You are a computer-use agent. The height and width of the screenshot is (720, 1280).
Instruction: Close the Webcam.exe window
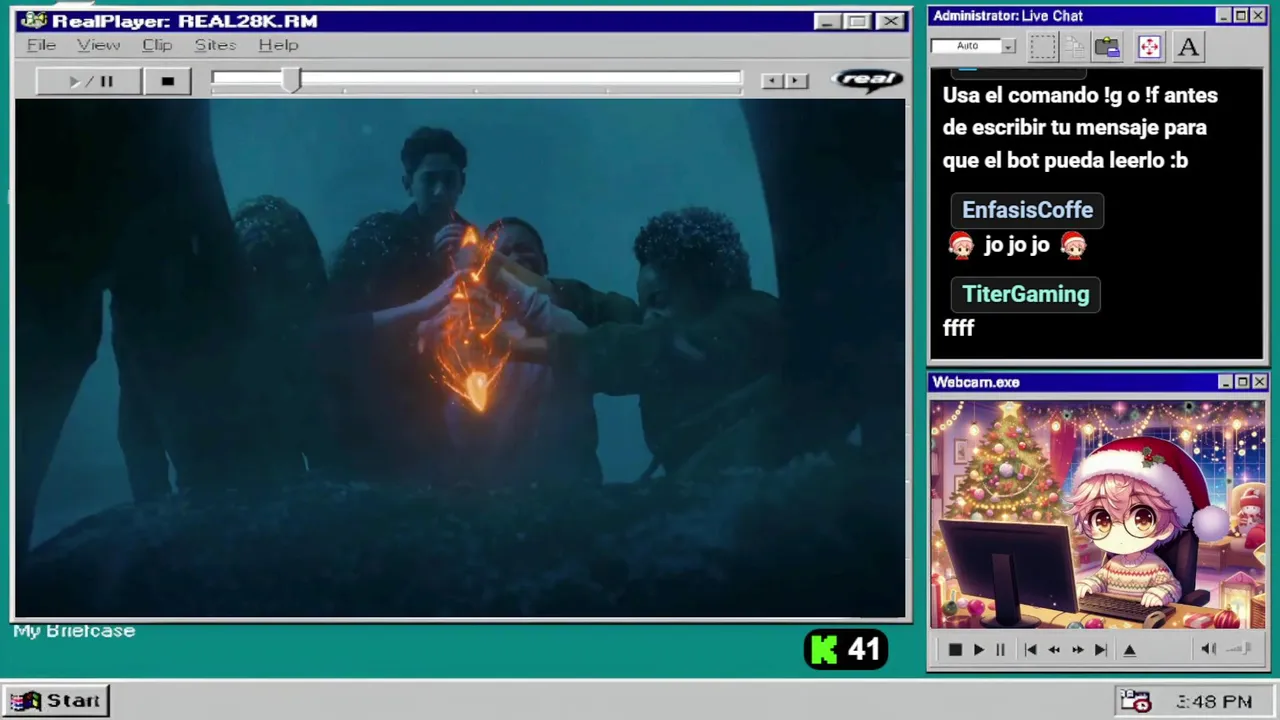point(1259,382)
